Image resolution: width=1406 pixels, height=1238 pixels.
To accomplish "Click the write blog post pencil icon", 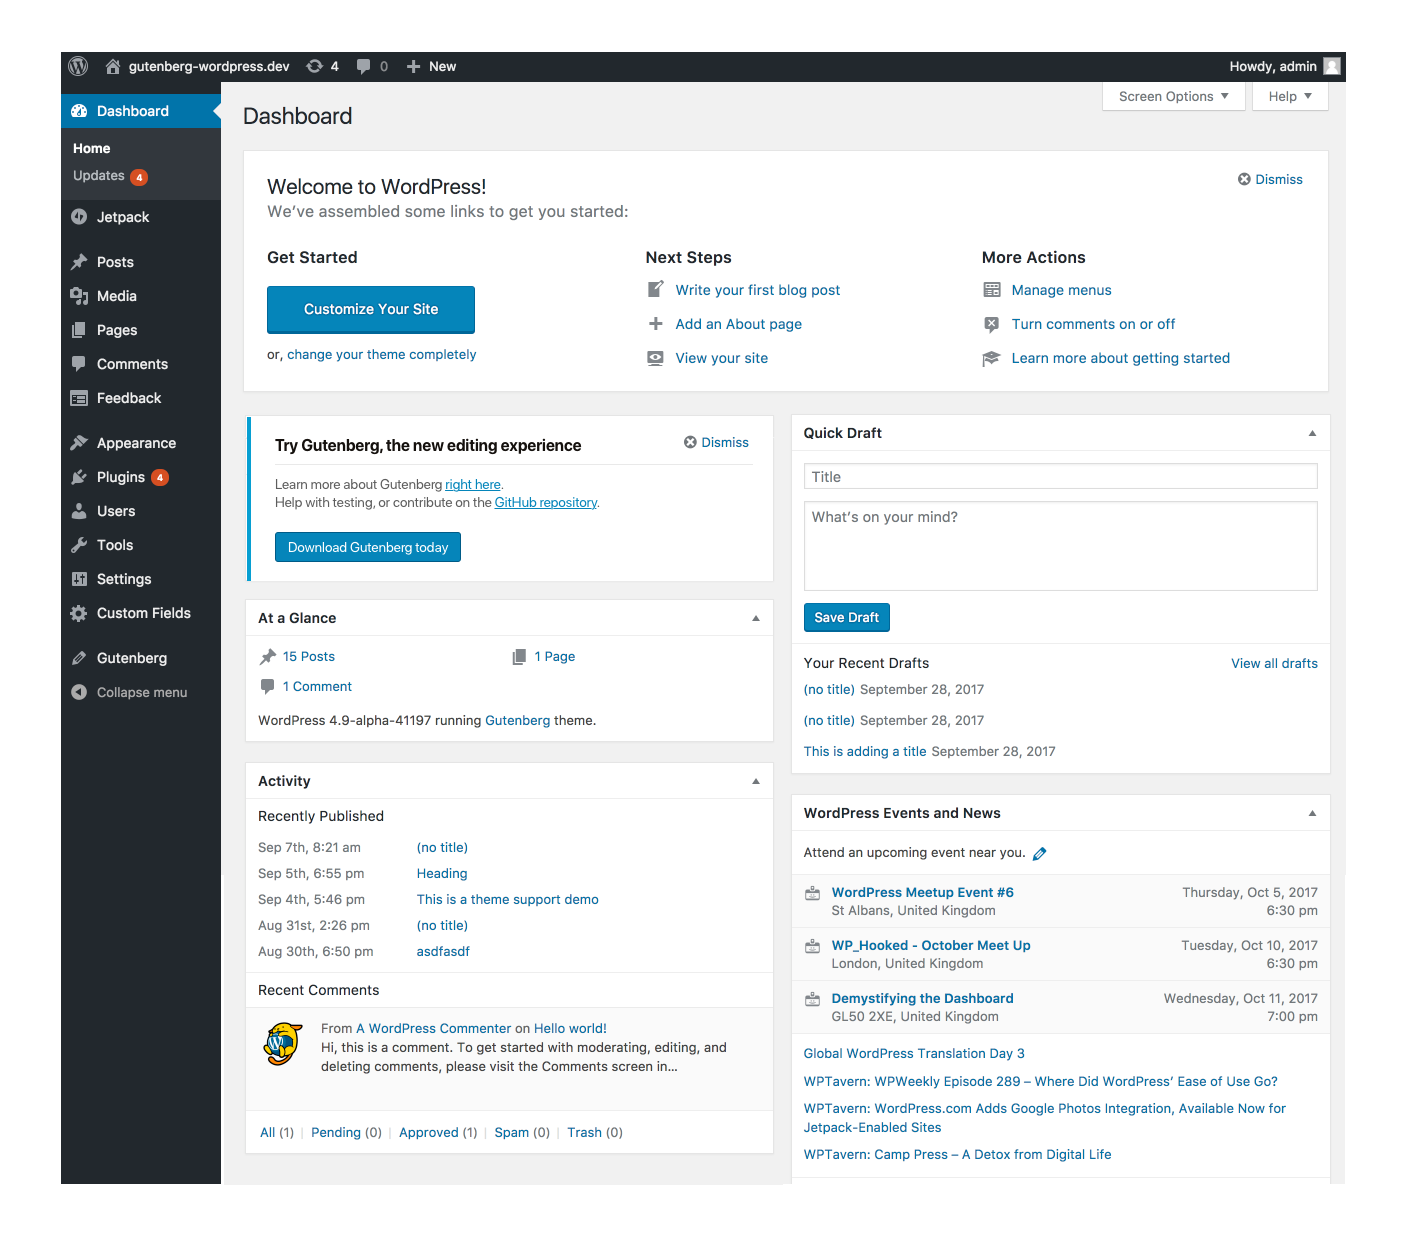I will (655, 290).
